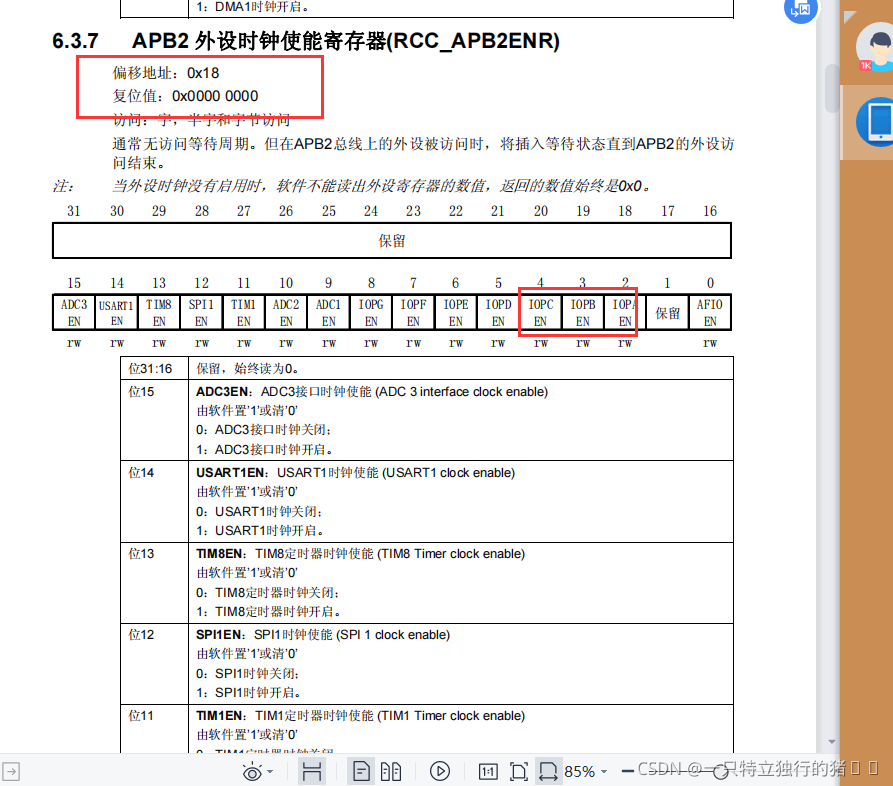The image size is (893, 786).
Task: Toggle the left sidebar panel open
Action: 10,770
